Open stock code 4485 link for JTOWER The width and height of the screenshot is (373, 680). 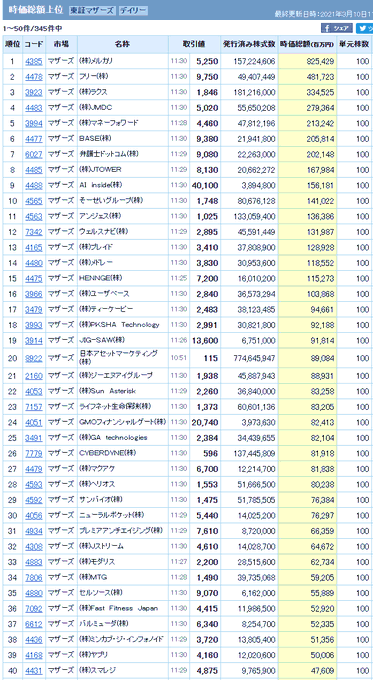(33, 170)
